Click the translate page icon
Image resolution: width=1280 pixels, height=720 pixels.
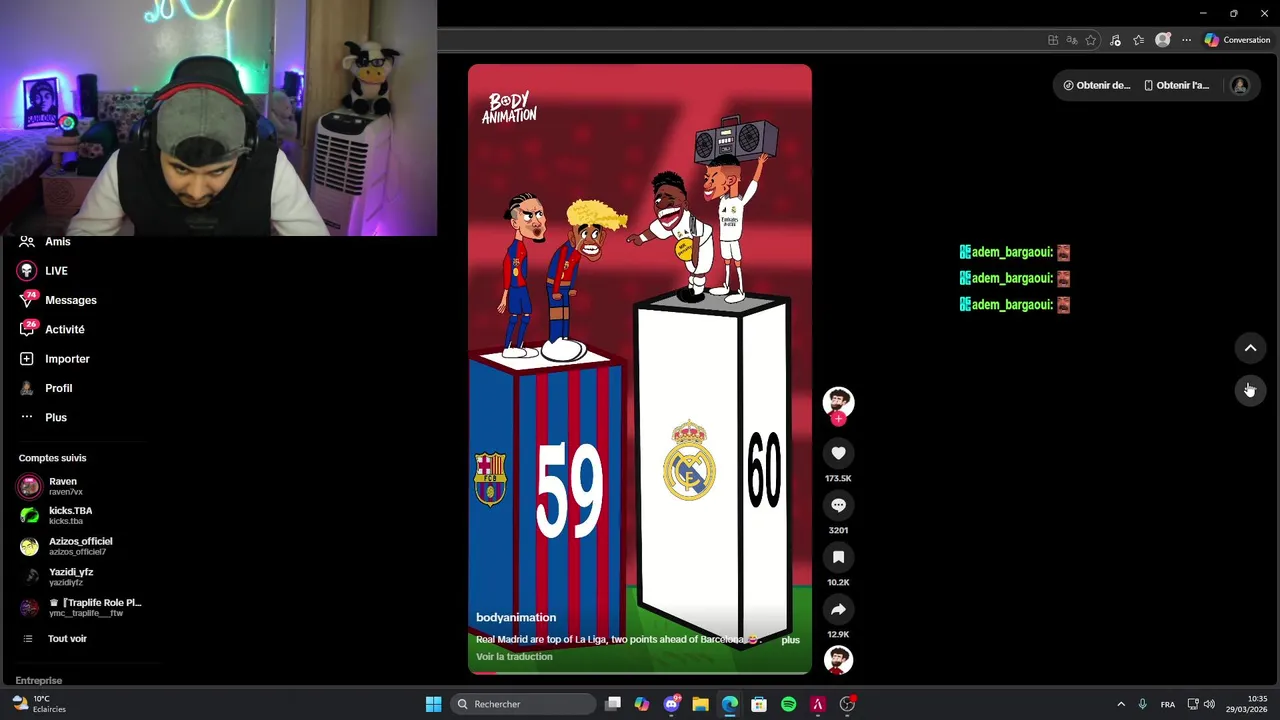[x=1071, y=40]
